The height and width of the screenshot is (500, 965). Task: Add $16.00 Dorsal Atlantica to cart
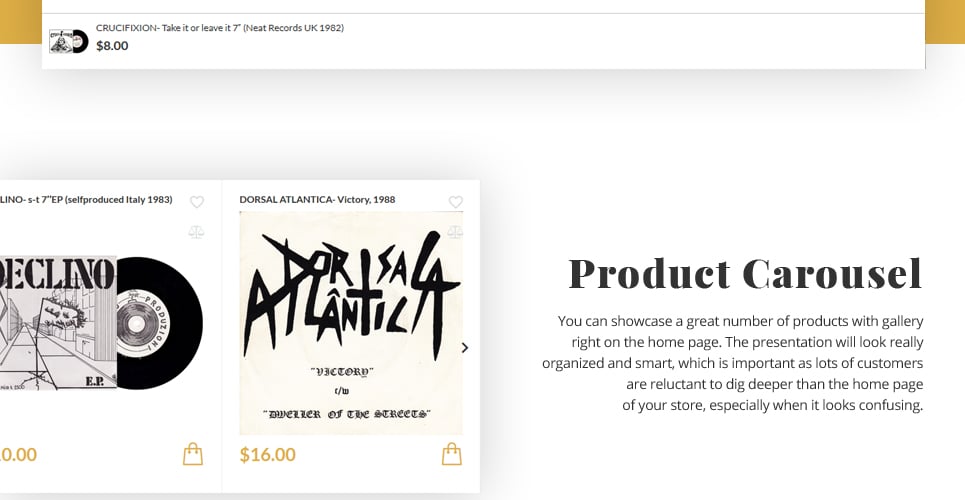(452, 454)
